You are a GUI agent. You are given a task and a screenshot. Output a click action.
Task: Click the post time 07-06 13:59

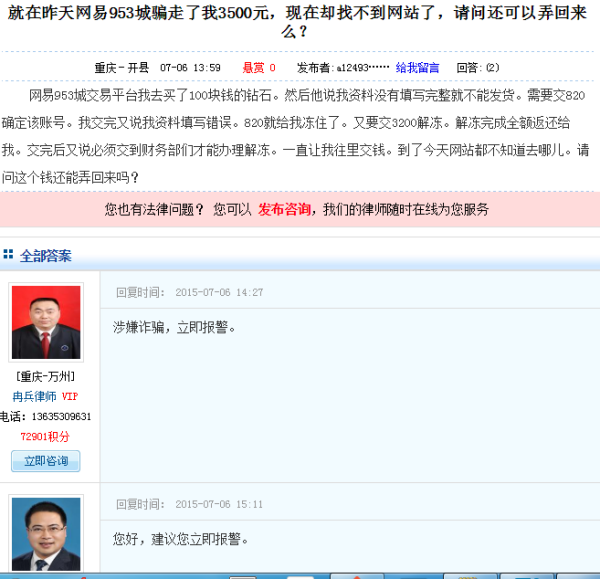[x=190, y=68]
